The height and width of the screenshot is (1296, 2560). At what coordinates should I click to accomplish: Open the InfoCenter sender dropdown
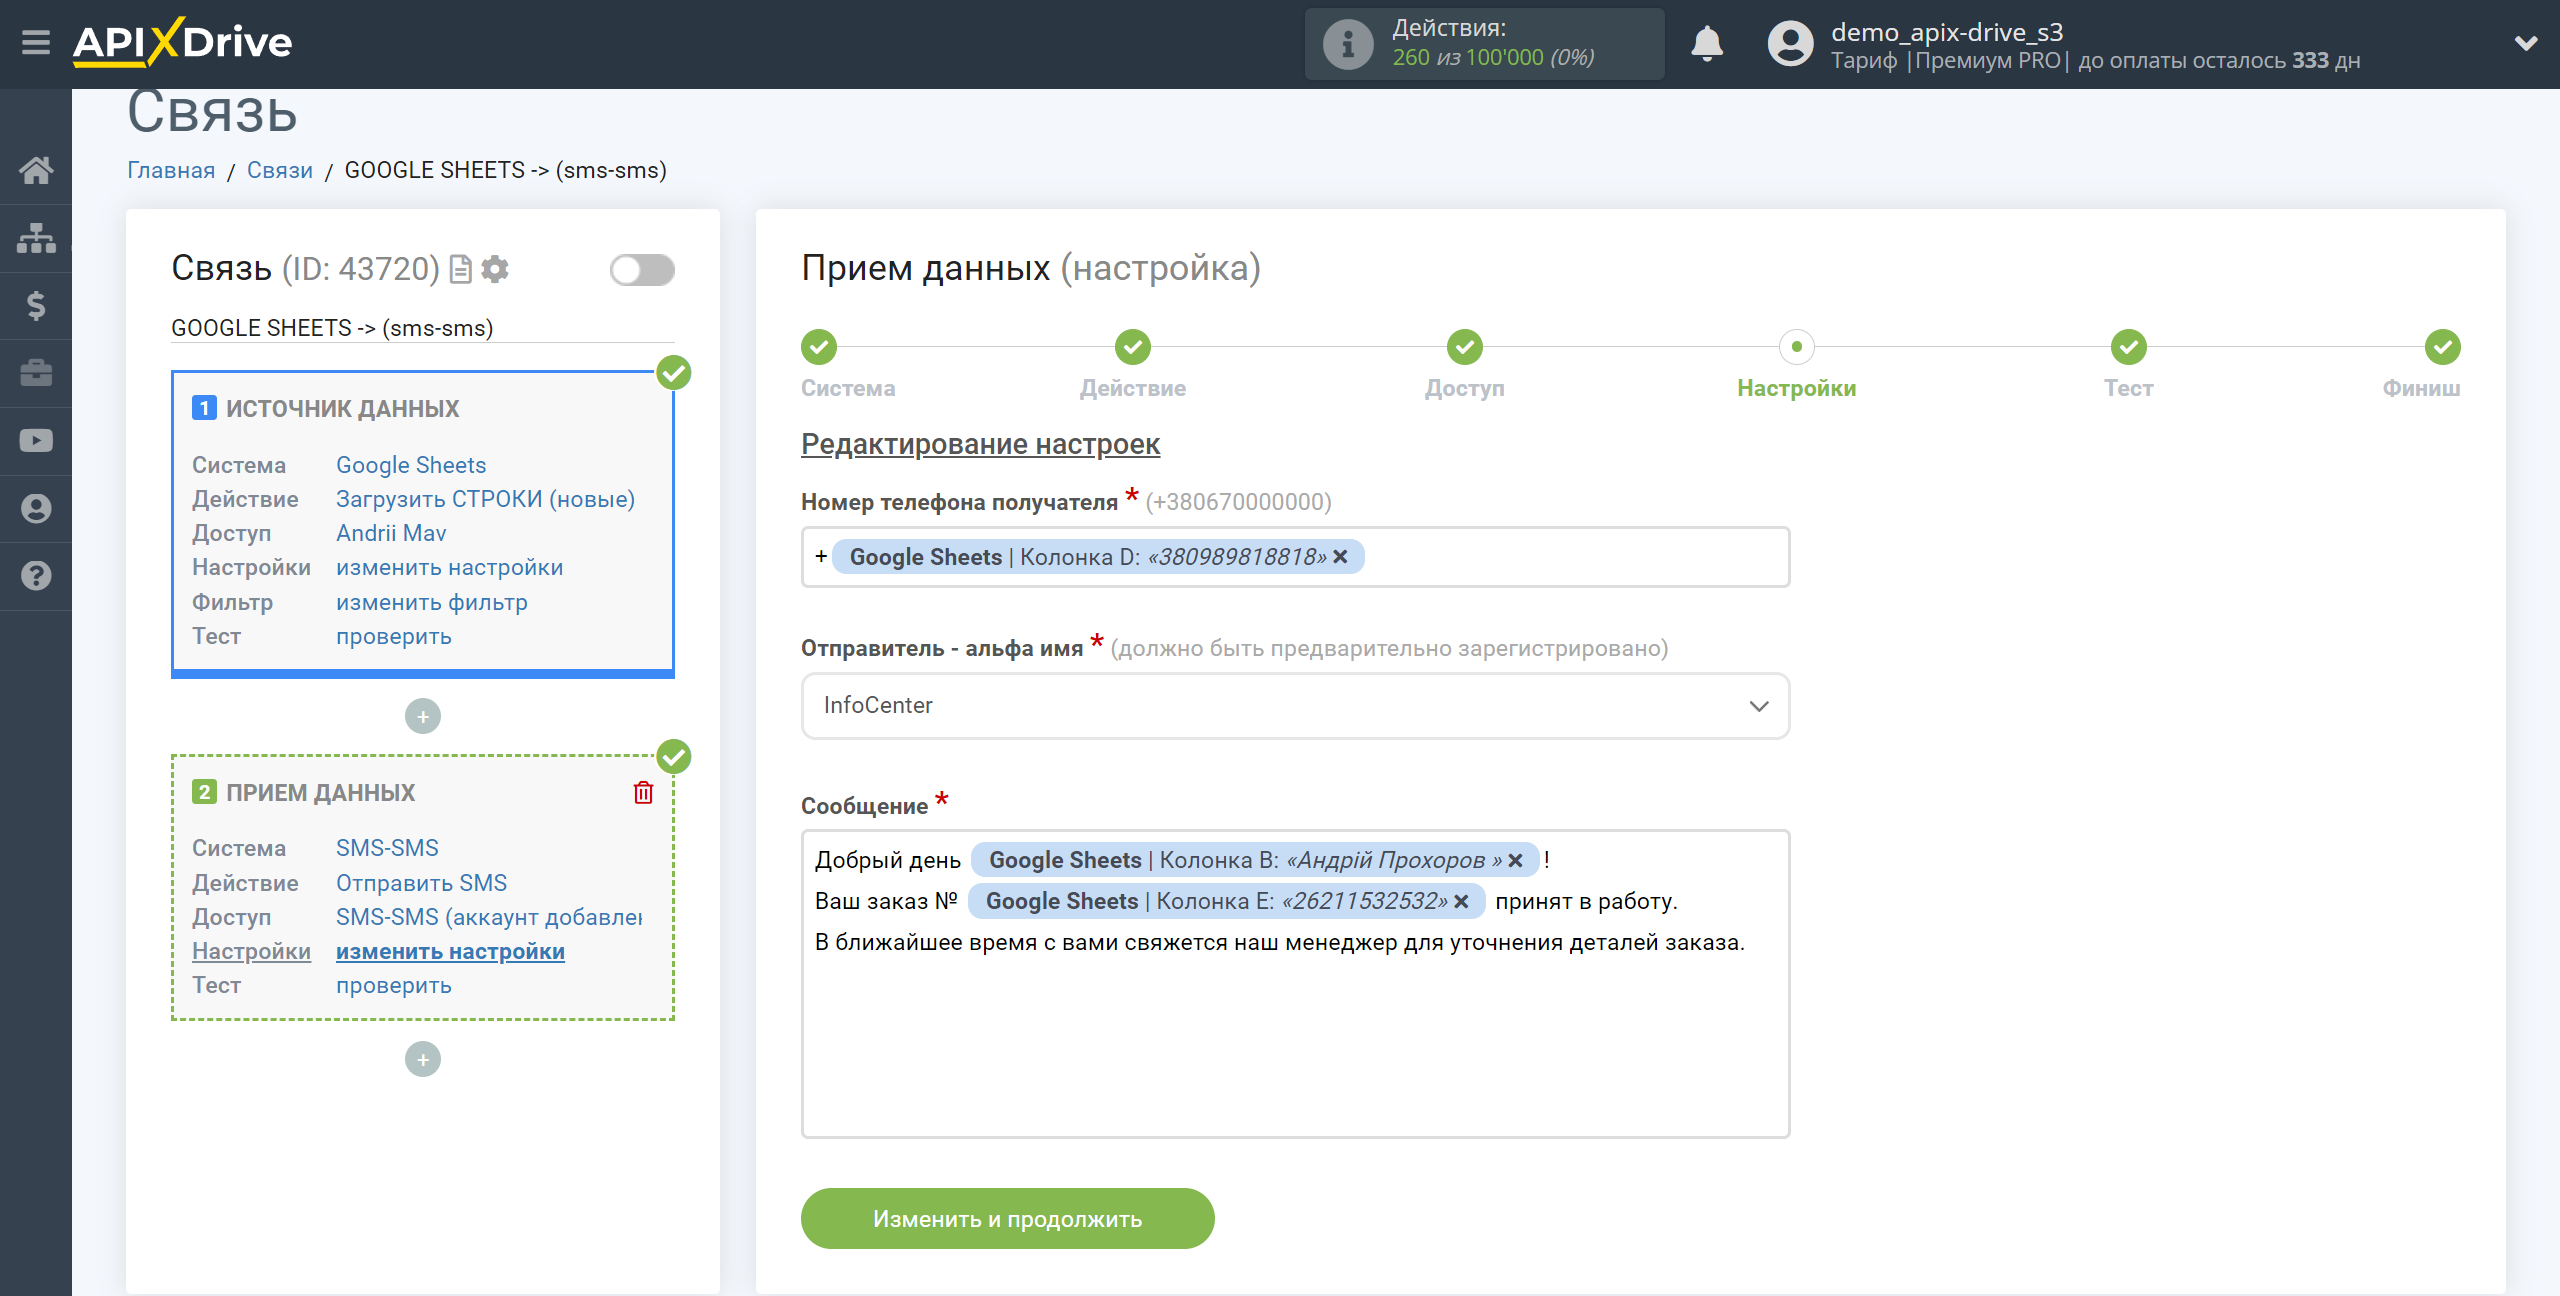pos(1295,706)
